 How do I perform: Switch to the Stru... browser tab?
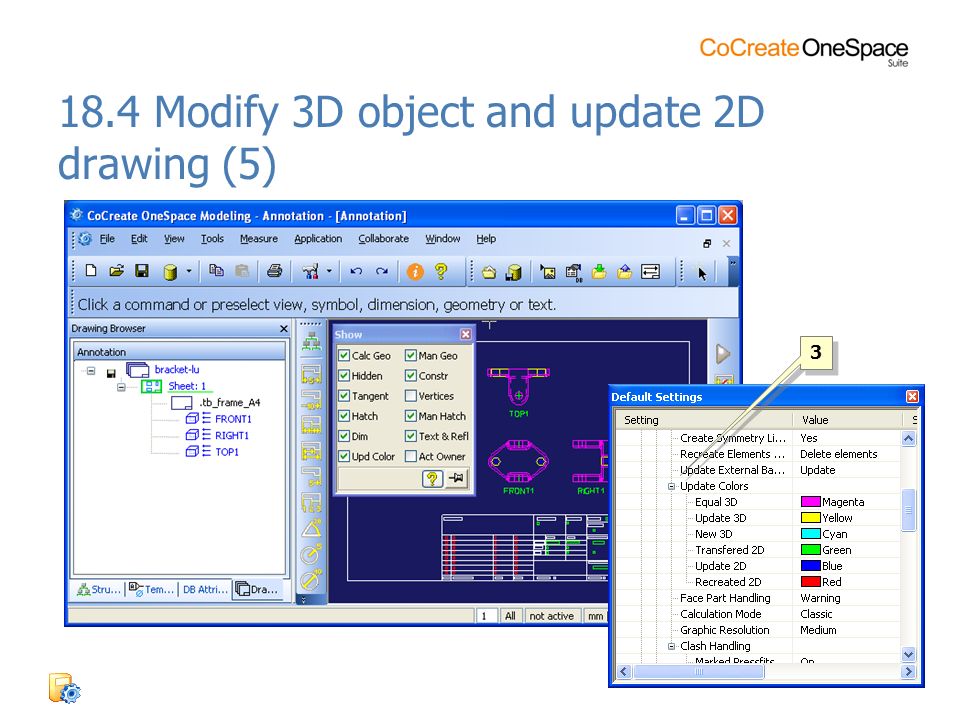point(99,590)
